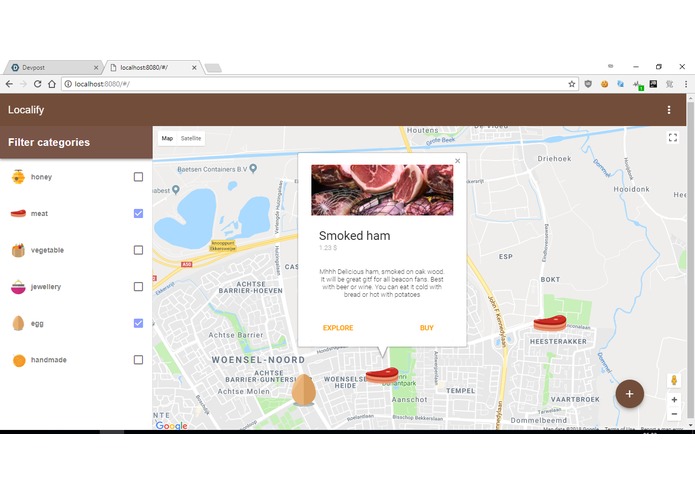
Task: Click the vegetable basket icon
Action: pos(18,250)
